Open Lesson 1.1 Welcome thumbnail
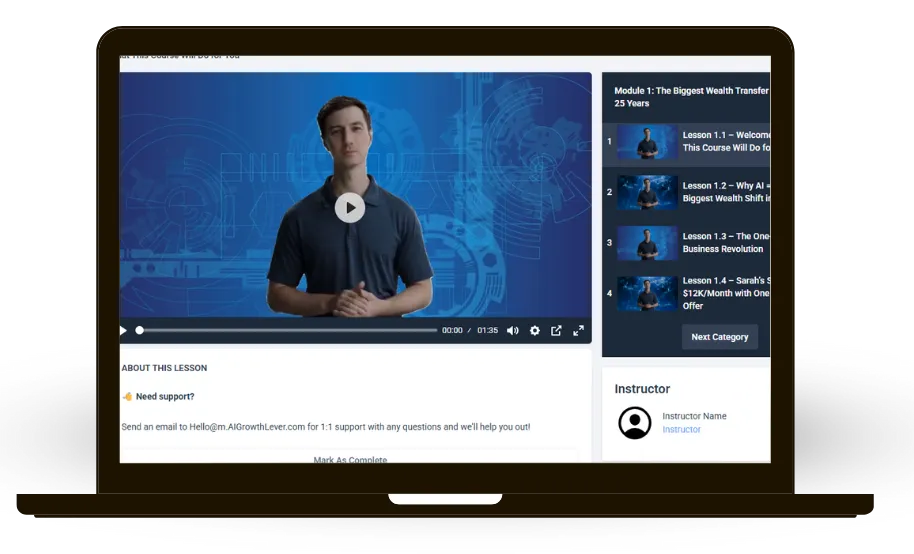The image size is (914, 554). 647,141
